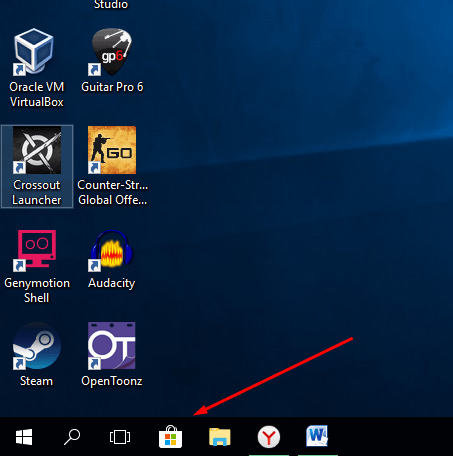Click the "Genymotion Shell" label text

[37, 290]
